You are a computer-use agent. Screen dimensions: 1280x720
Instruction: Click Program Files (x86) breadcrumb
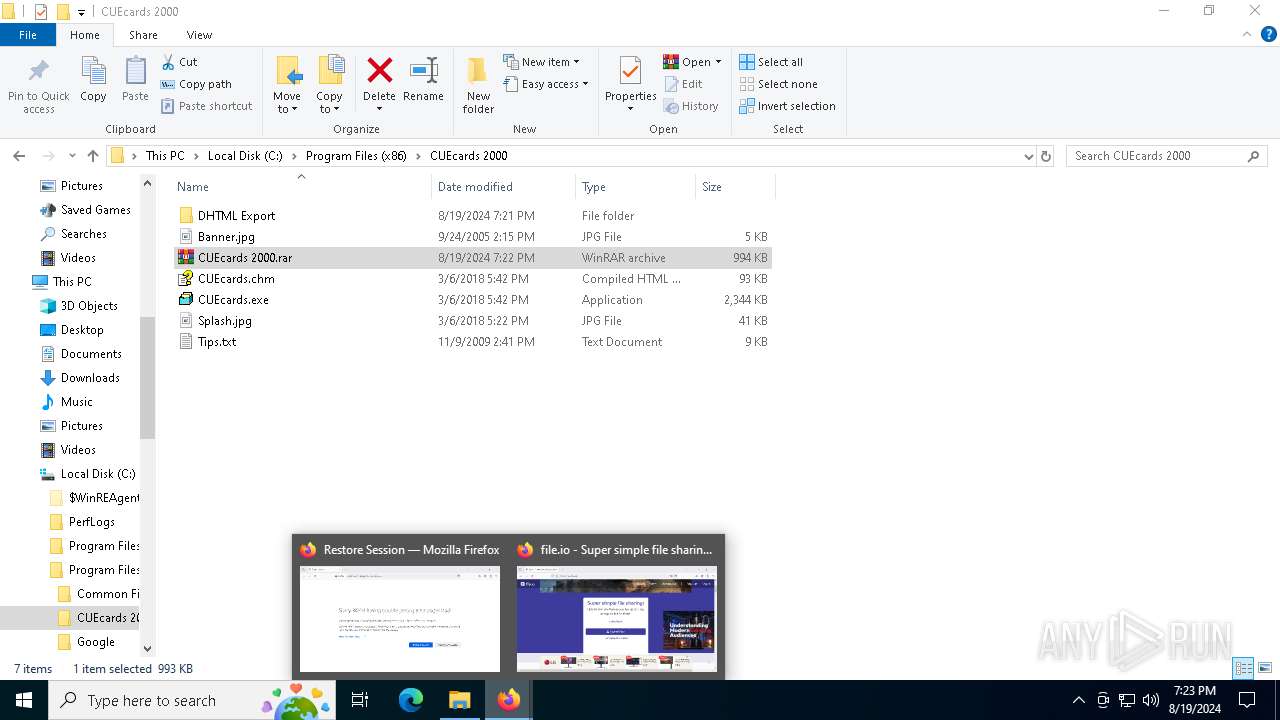click(356, 156)
